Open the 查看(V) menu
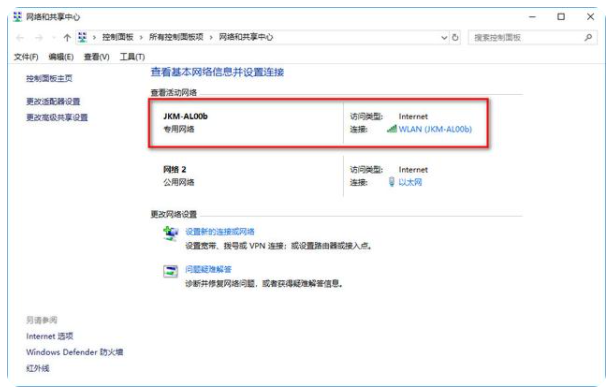Screen dimensions: 608x389 [97, 57]
